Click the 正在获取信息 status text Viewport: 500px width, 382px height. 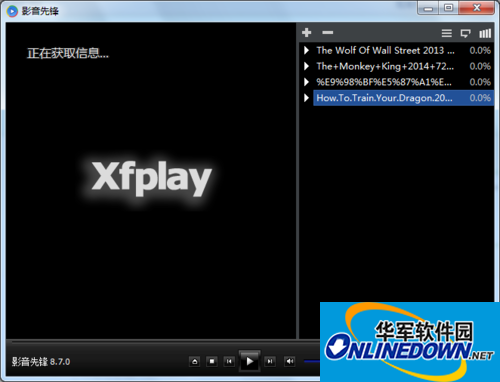pyautogui.click(x=68, y=53)
